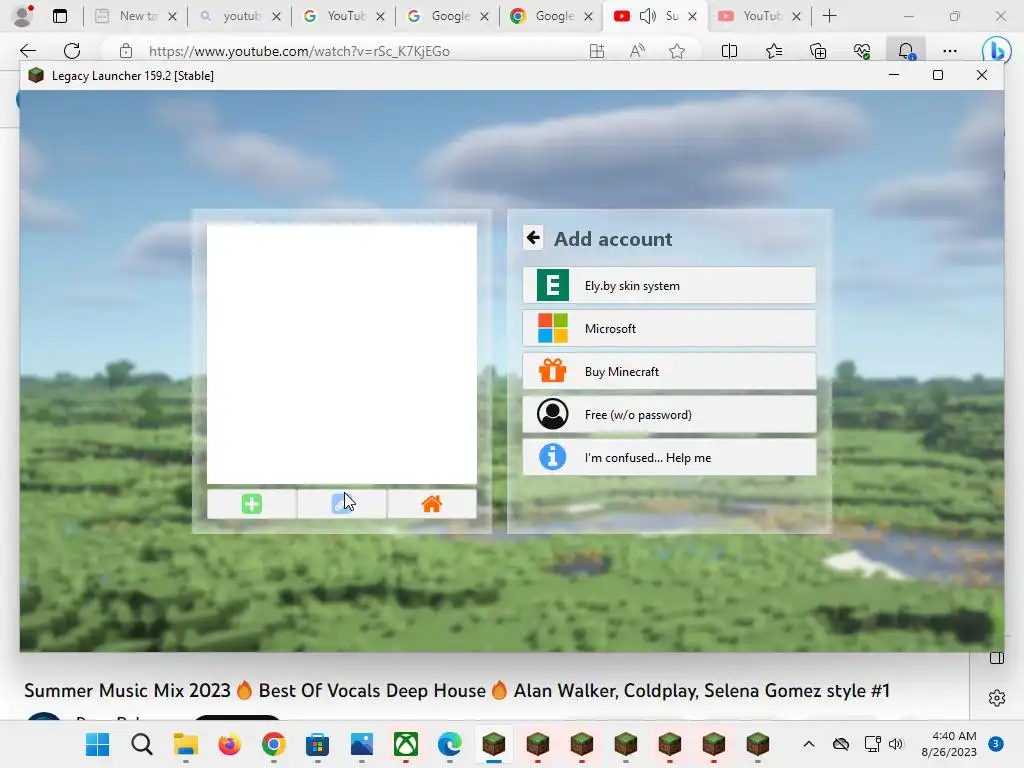Launch Chrome from the taskbar
The image size is (1024, 768).
pos(274,744)
